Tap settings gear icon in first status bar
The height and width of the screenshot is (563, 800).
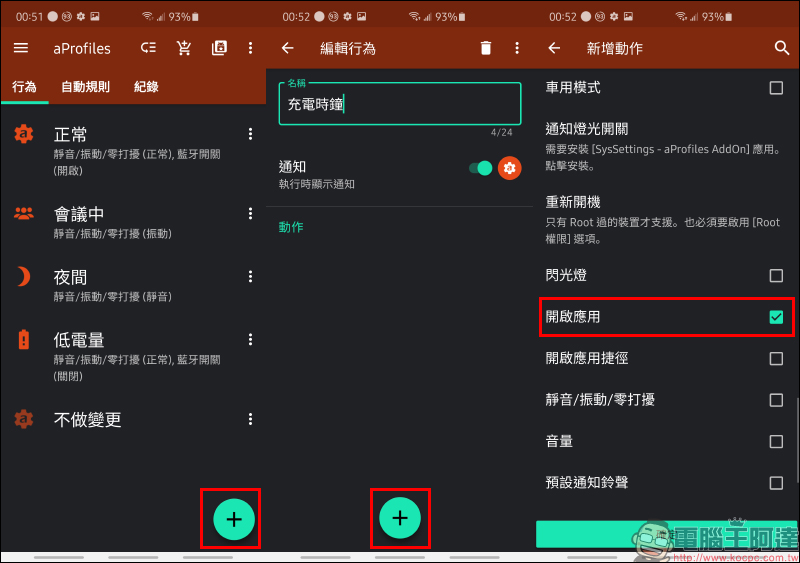[x=81, y=17]
